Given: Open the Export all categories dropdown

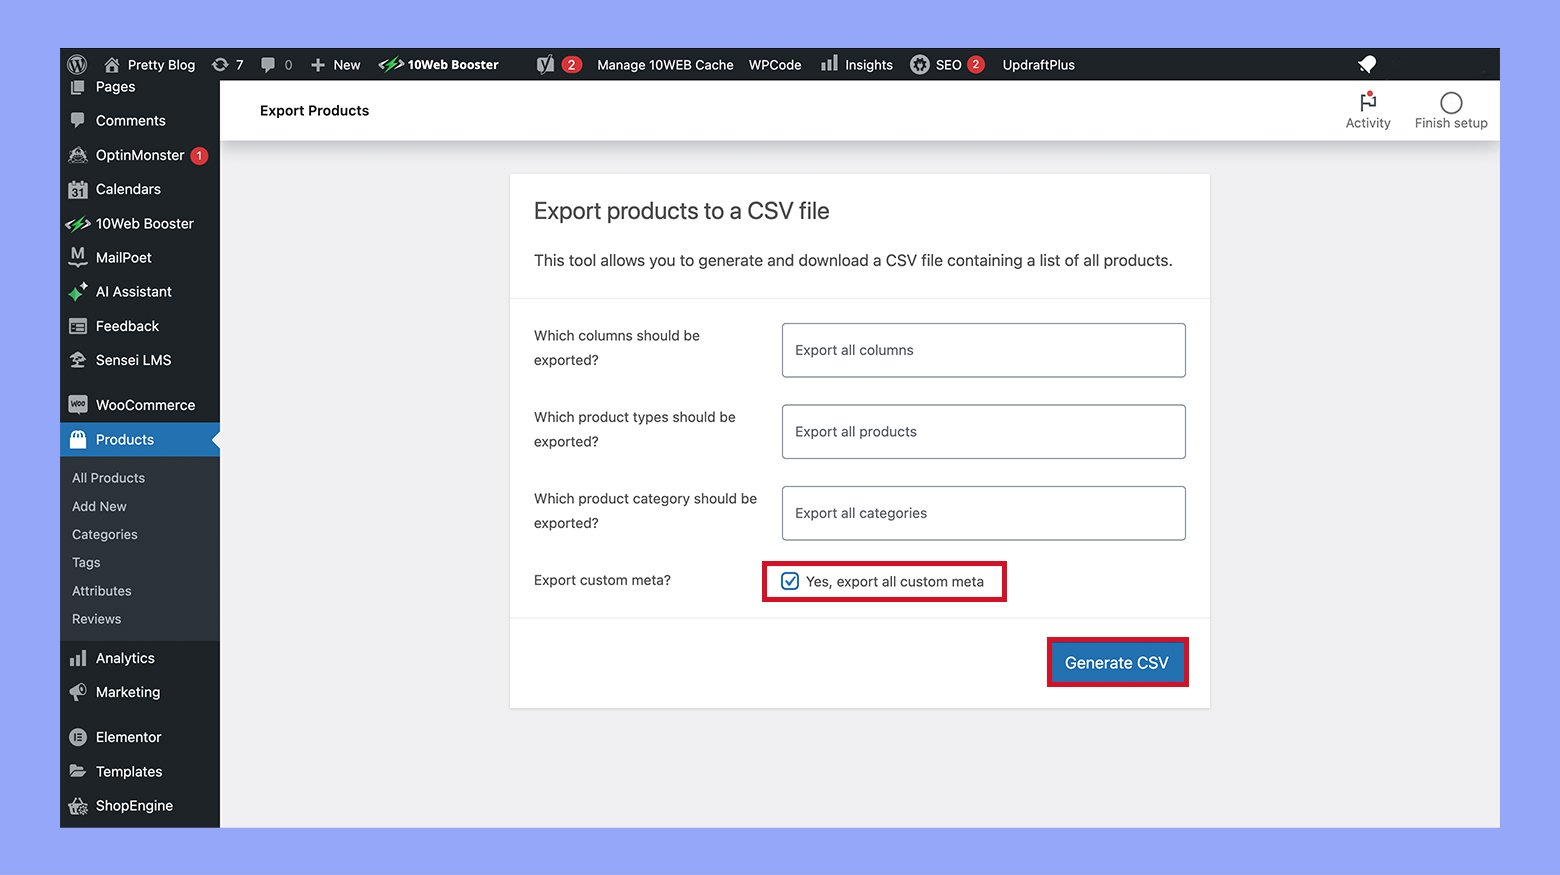Looking at the screenshot, I should click(x=983, y=513).
